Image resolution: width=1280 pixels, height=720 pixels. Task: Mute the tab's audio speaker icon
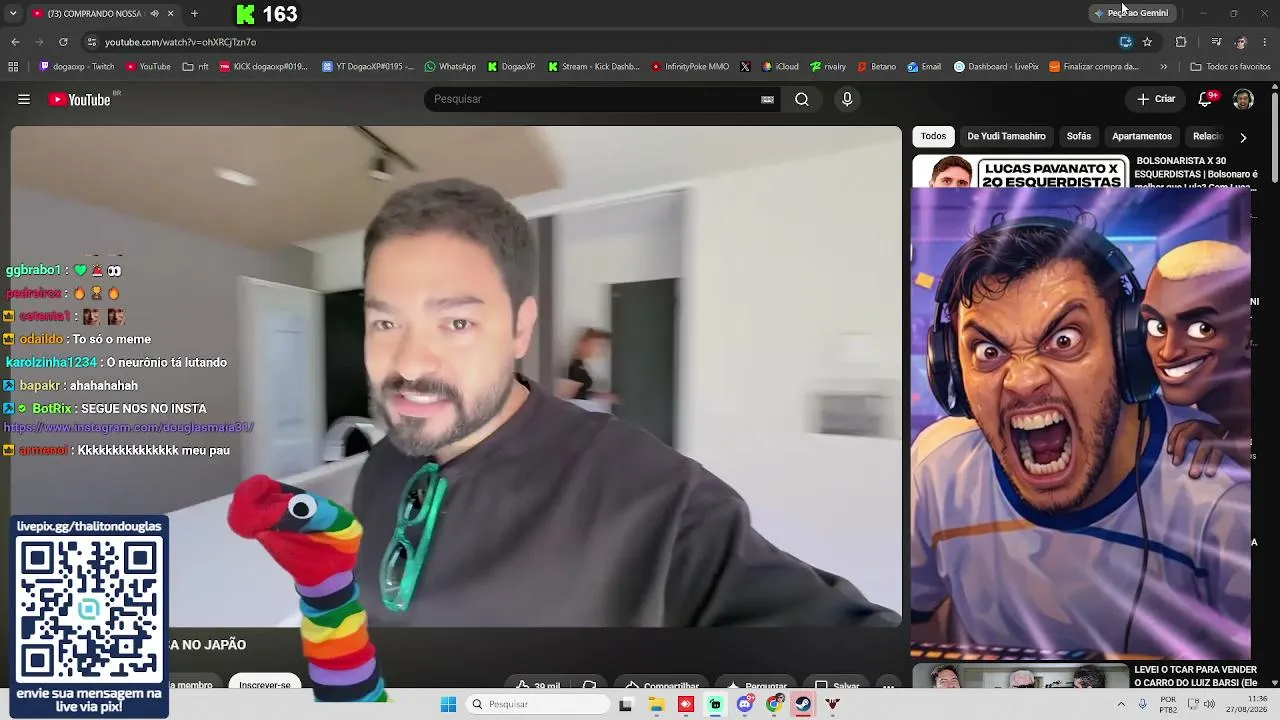(154, 14)
